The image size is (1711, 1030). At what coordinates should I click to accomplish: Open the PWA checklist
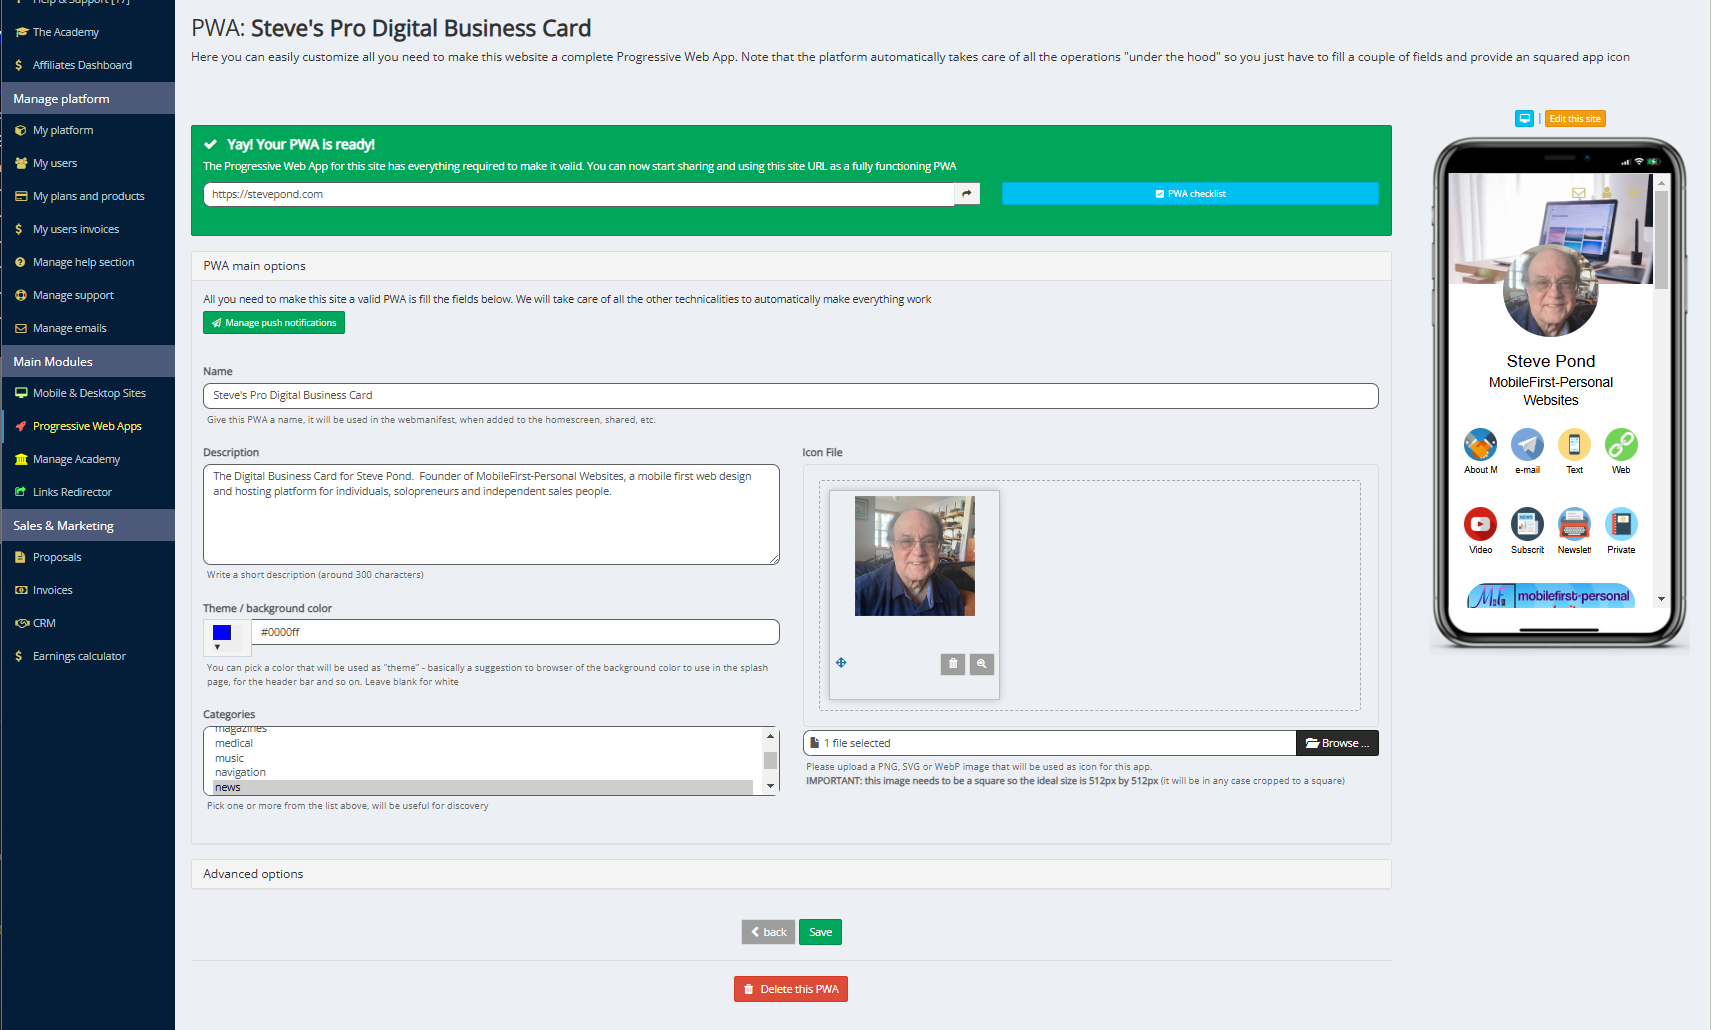coord(1189,193)
